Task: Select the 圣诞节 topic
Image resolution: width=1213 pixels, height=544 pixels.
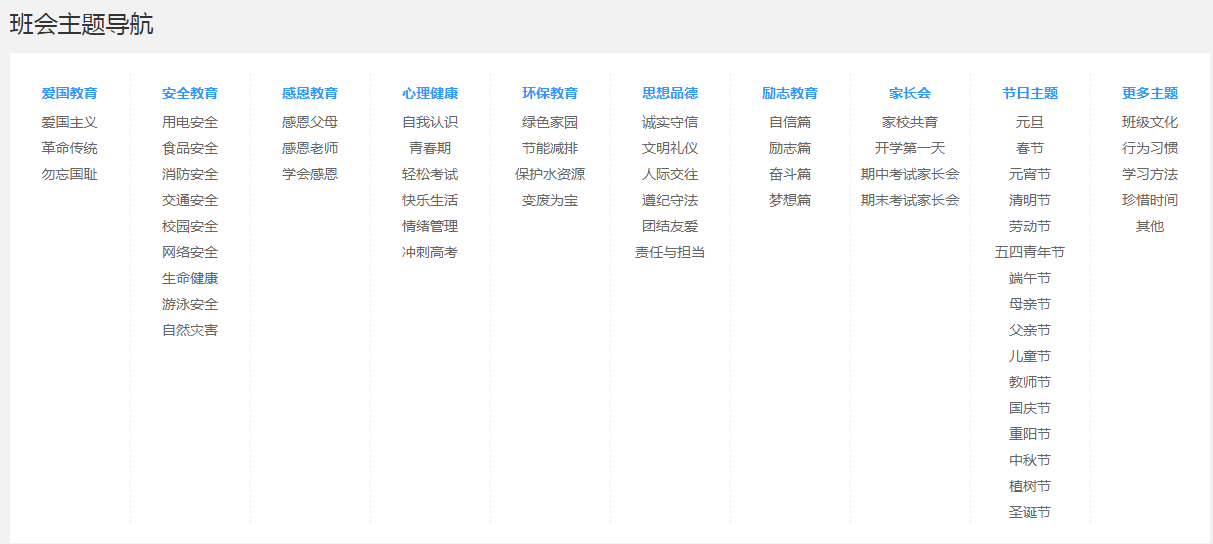Action: click(x=1030, y=512)
